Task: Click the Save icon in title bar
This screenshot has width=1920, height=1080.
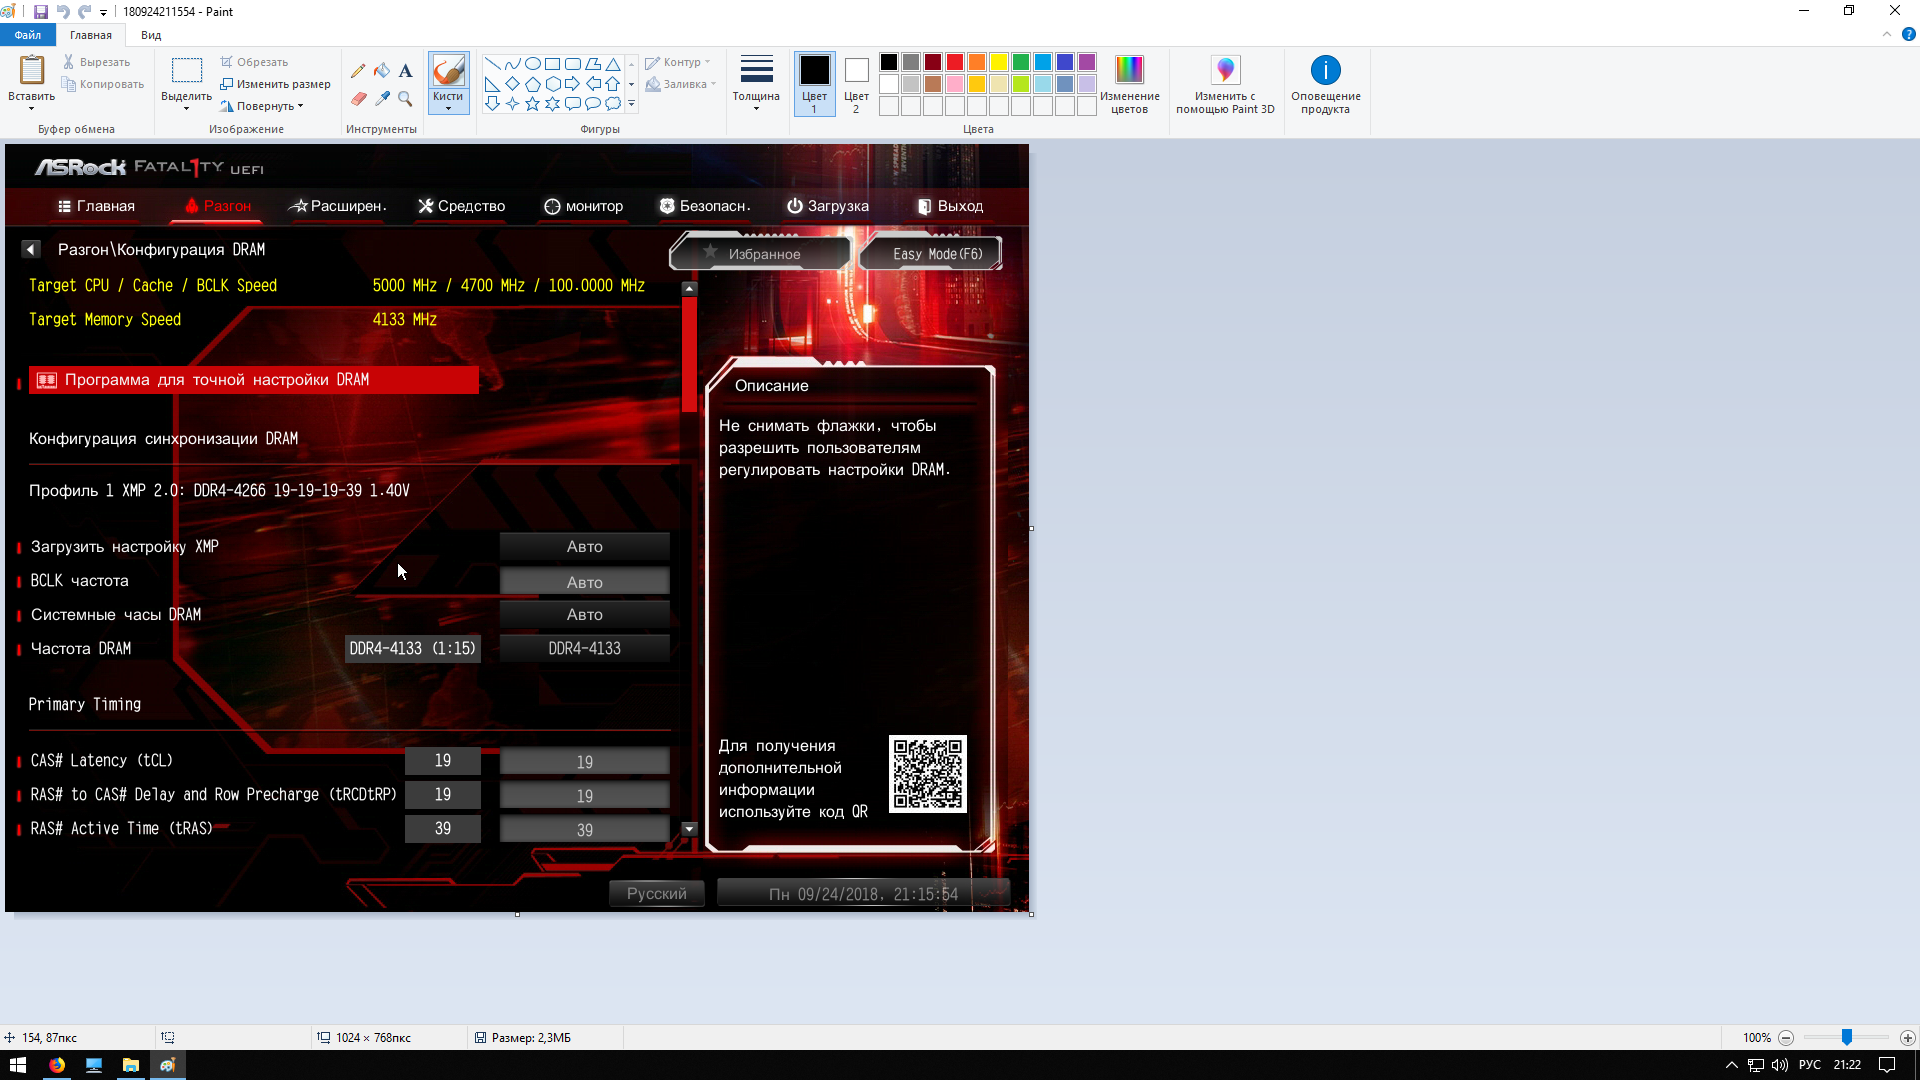Action: pyautogui.click(x=41, y=12)
